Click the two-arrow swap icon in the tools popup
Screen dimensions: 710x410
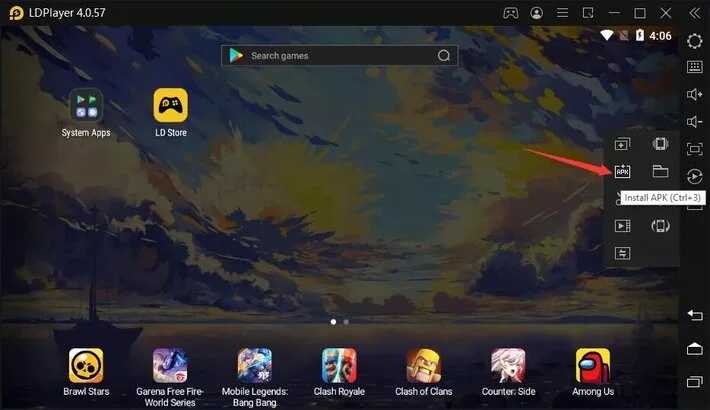[622, 253]
